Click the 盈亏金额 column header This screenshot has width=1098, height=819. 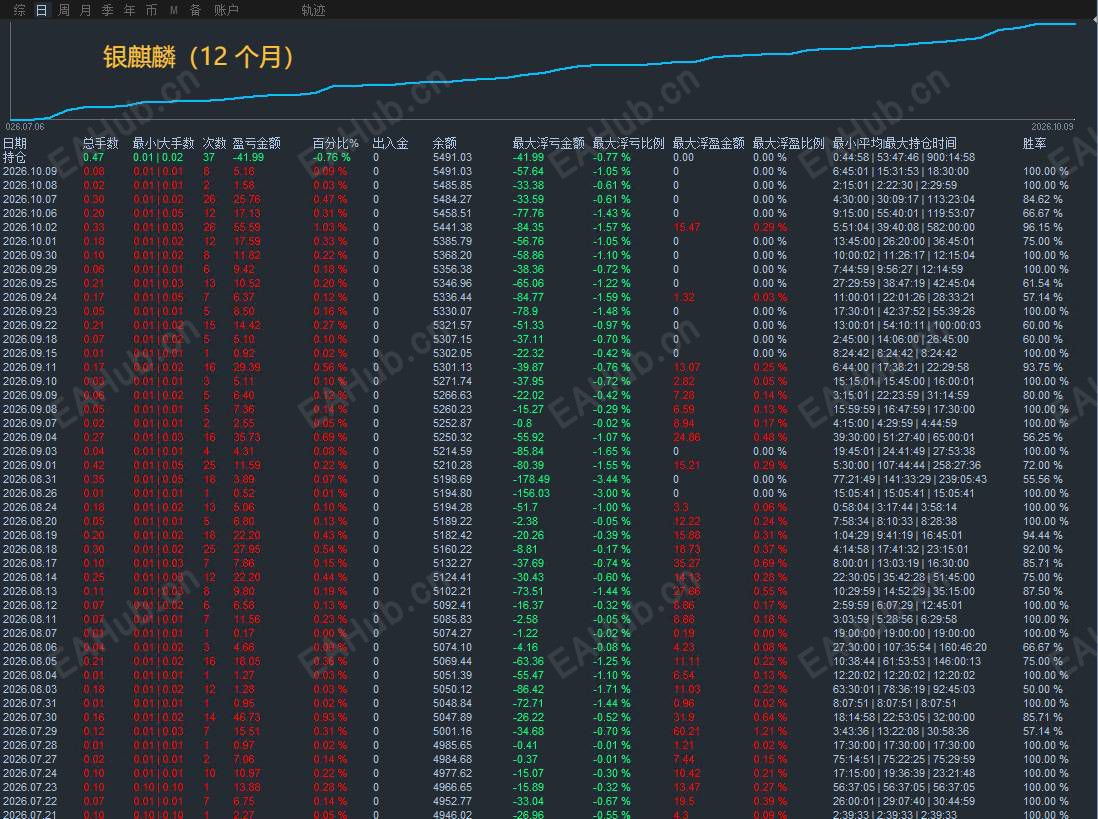256,144
